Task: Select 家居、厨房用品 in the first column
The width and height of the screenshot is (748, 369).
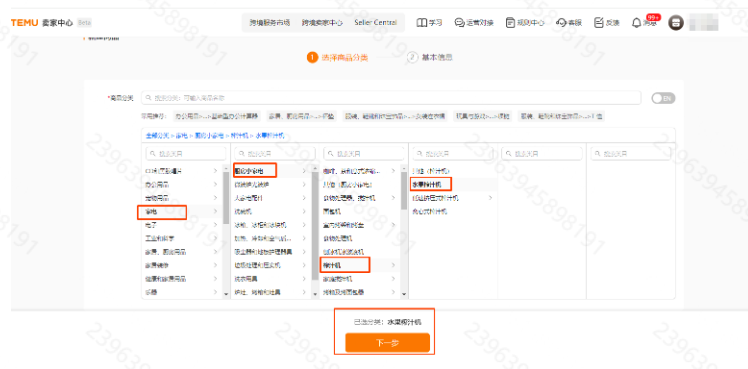Action: [x=182, y=251]
